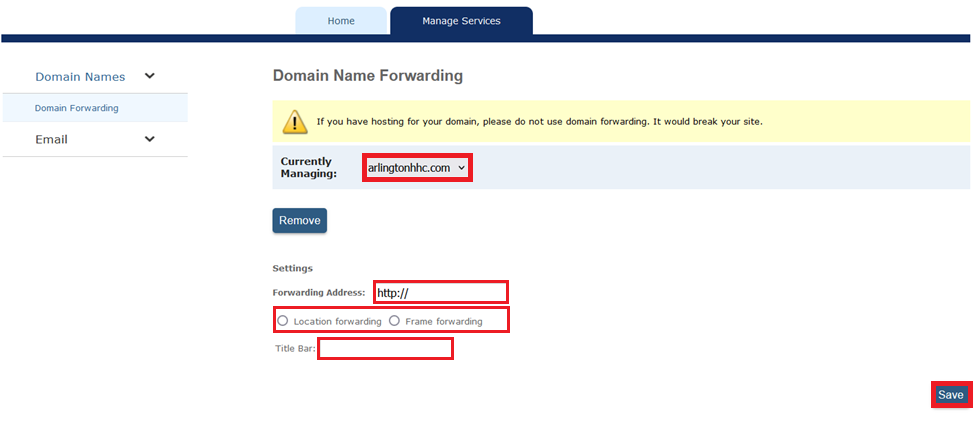Open the Currently Managing domain dropdown

416,168
